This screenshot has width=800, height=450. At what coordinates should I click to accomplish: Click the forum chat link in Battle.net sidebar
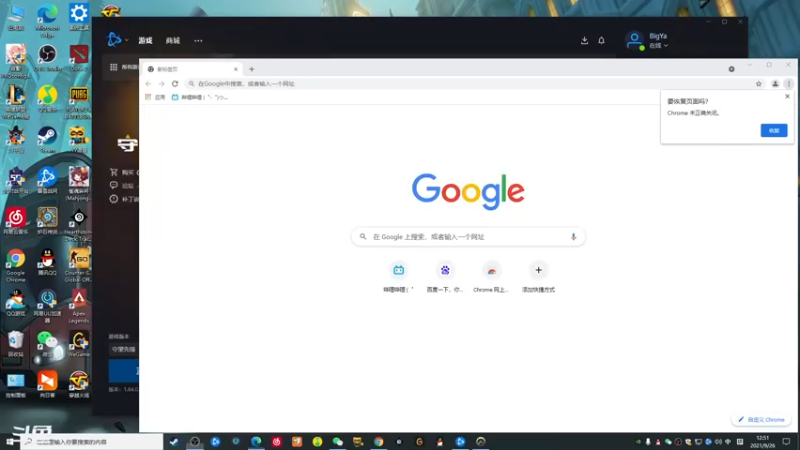tap(121, 186)
